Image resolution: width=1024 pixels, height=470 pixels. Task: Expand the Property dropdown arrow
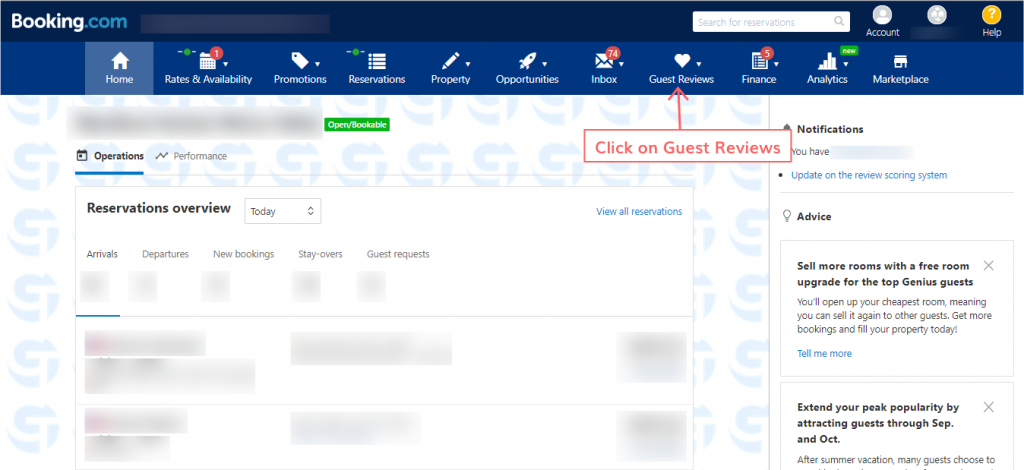[468, 64]
